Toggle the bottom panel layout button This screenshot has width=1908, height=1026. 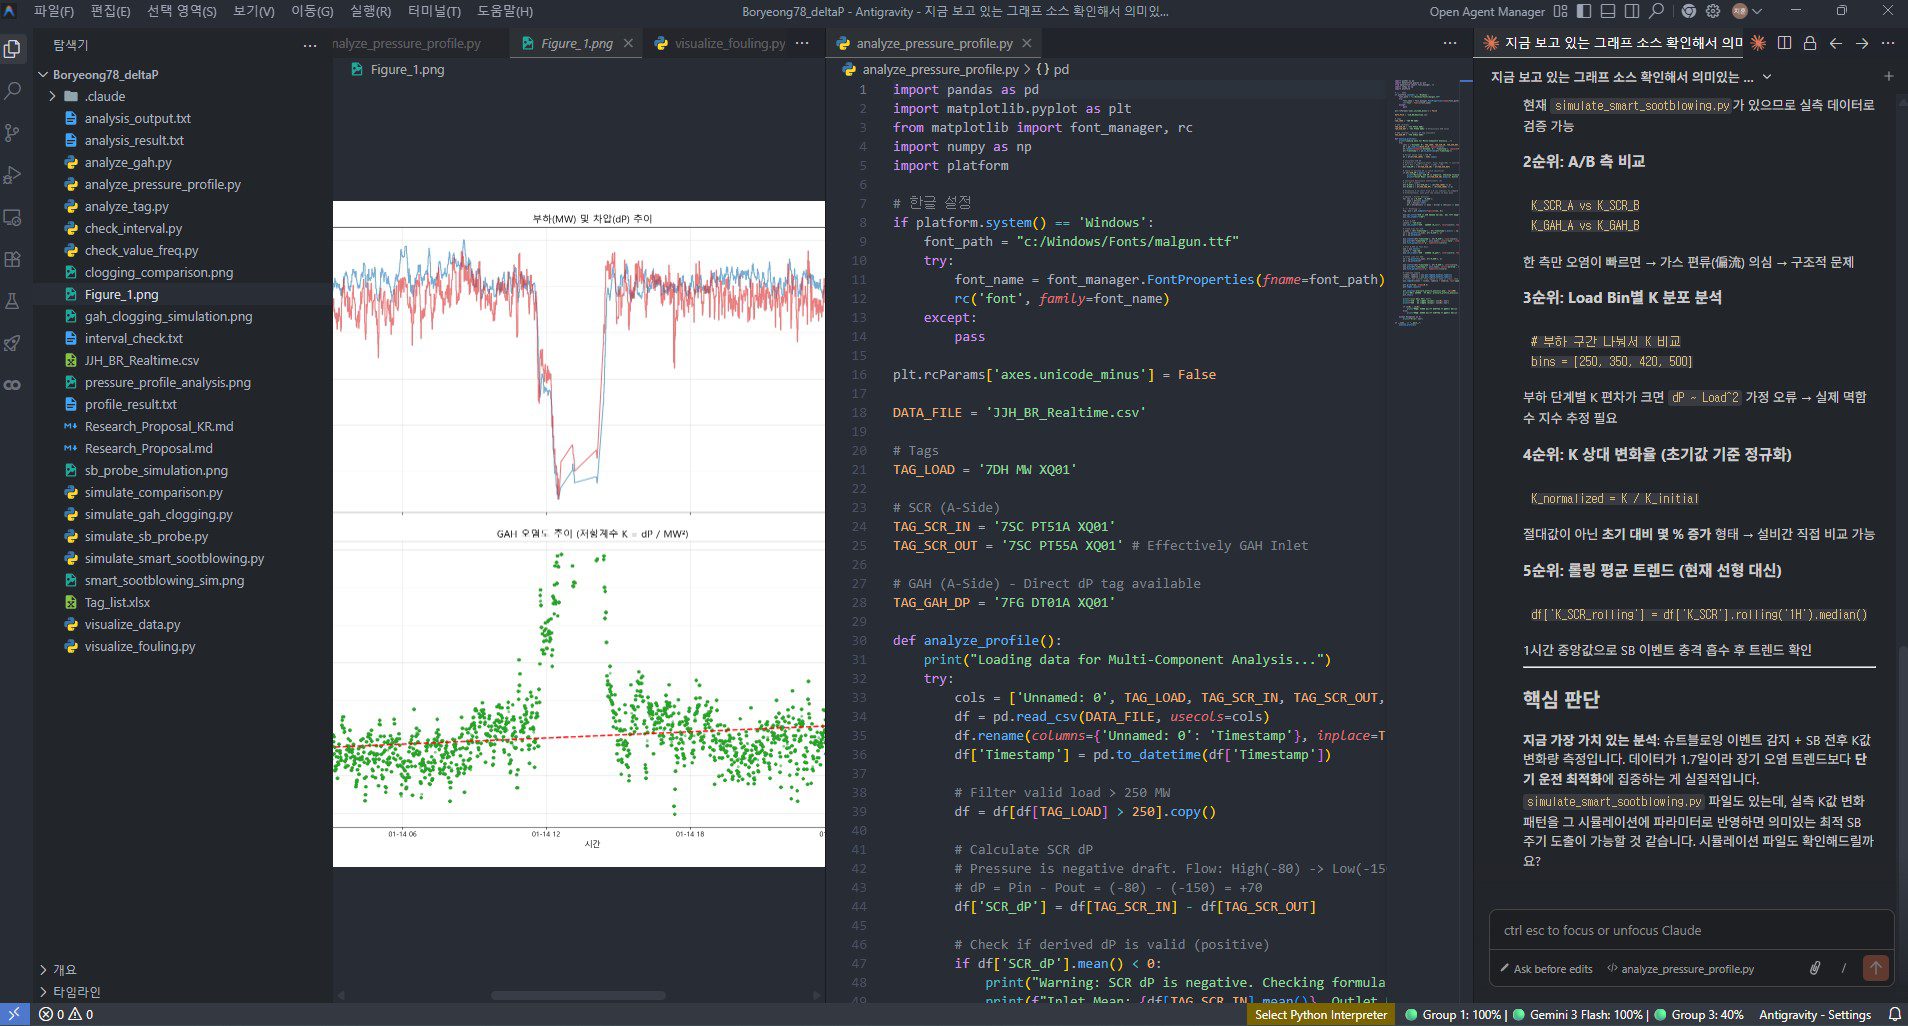point(1607,11)
